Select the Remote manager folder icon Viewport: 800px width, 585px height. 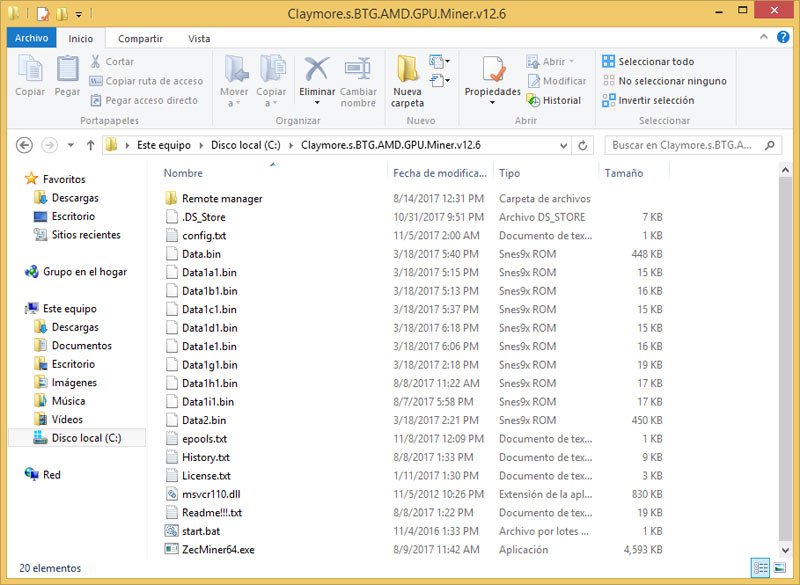pyautogui.click(x=171, y=198)
